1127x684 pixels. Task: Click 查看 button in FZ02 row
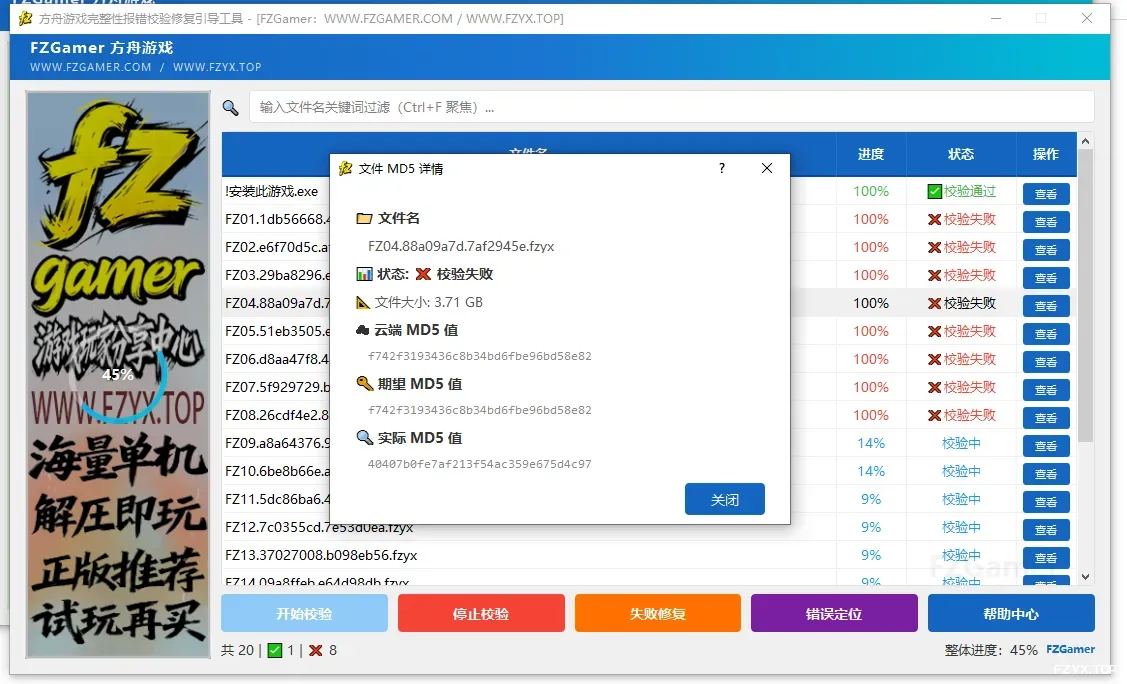pyautogui.click(x=1046, y=250)
